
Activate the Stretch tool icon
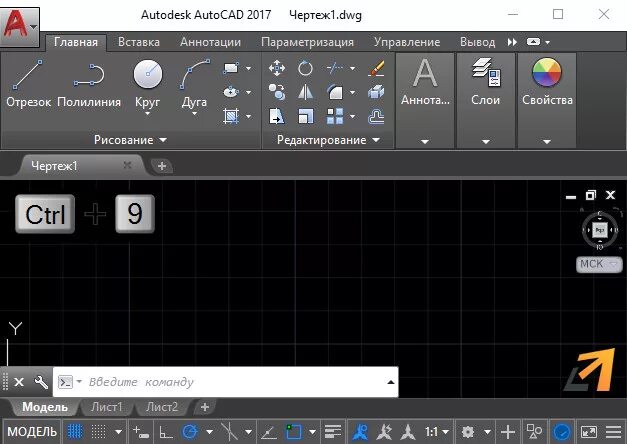[277, 116]
